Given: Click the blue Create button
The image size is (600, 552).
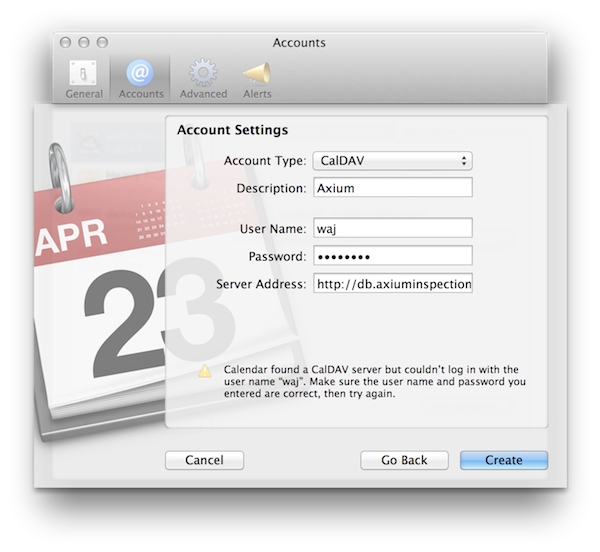Looking at the screenshot, I should coord(504,460).
